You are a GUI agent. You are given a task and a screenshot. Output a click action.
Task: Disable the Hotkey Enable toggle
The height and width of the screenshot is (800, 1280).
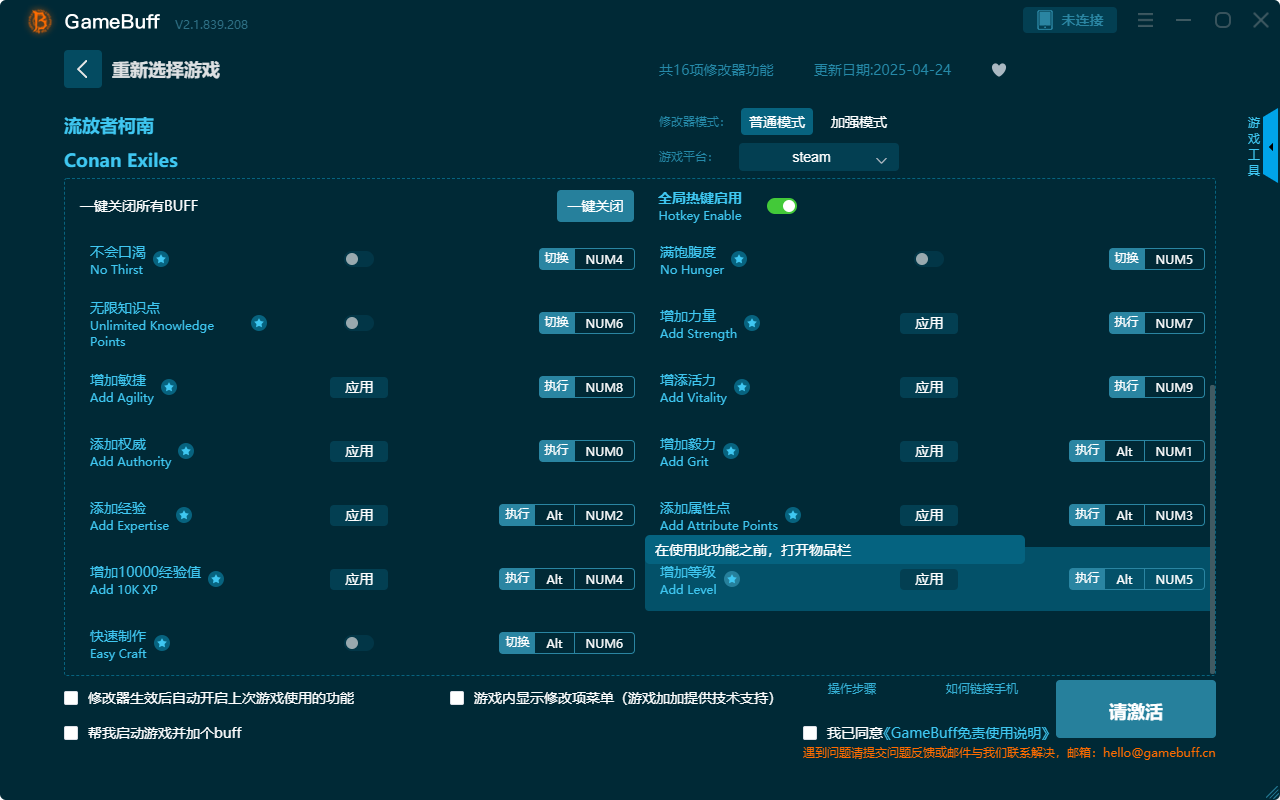point(781,205)
